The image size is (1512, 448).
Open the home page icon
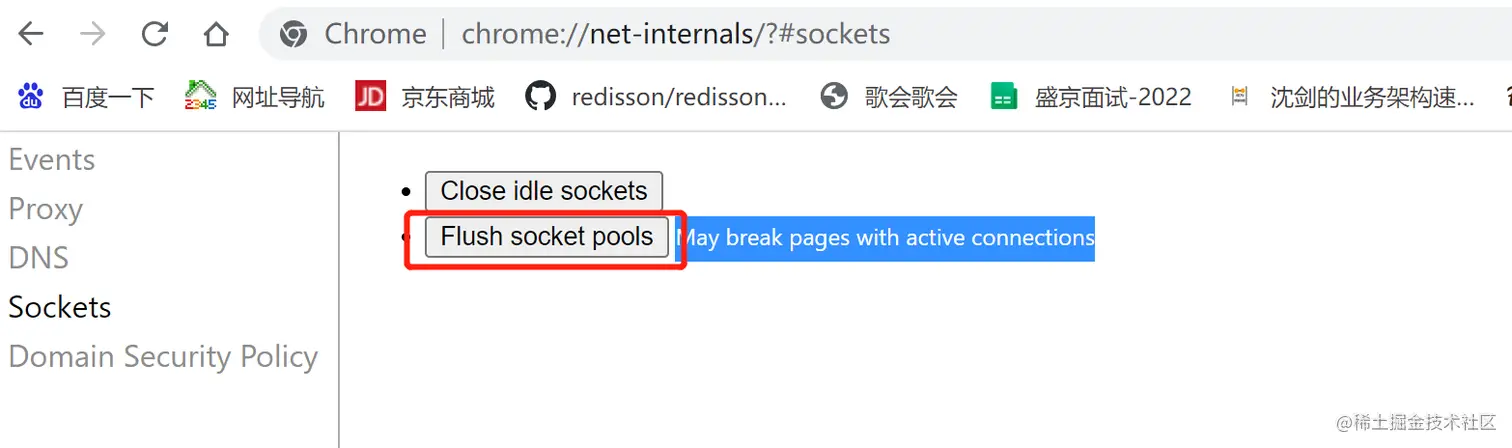tap(216, 34)
